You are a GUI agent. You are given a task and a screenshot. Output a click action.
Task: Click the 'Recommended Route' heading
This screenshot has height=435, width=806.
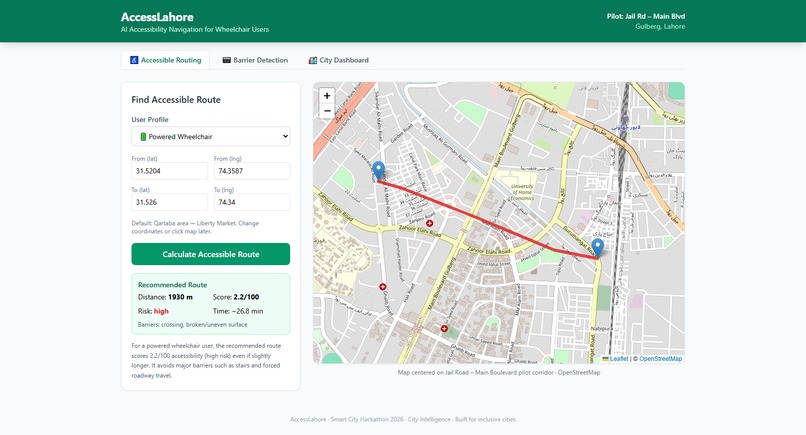[172, 285]
